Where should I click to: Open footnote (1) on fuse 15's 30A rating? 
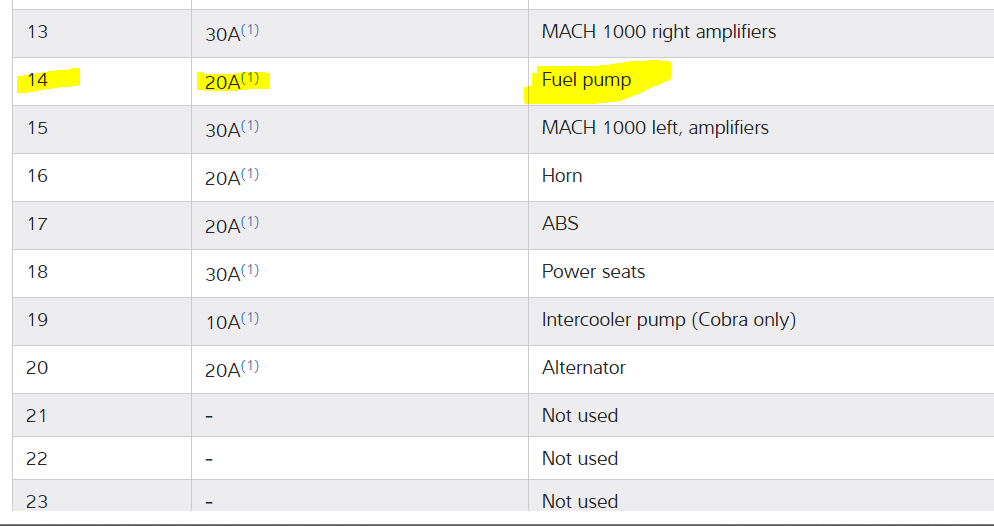click(x=250, y=126)
